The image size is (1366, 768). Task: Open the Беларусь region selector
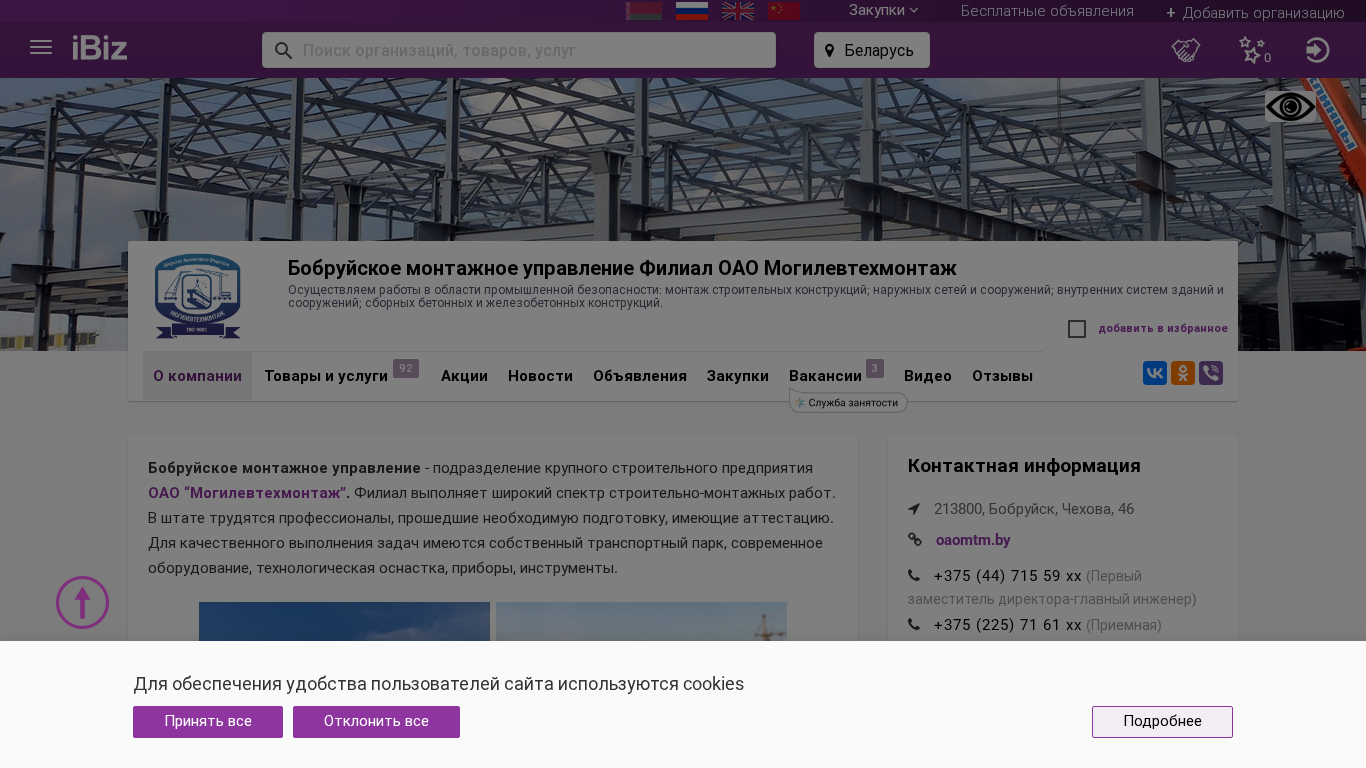point(872,50)
